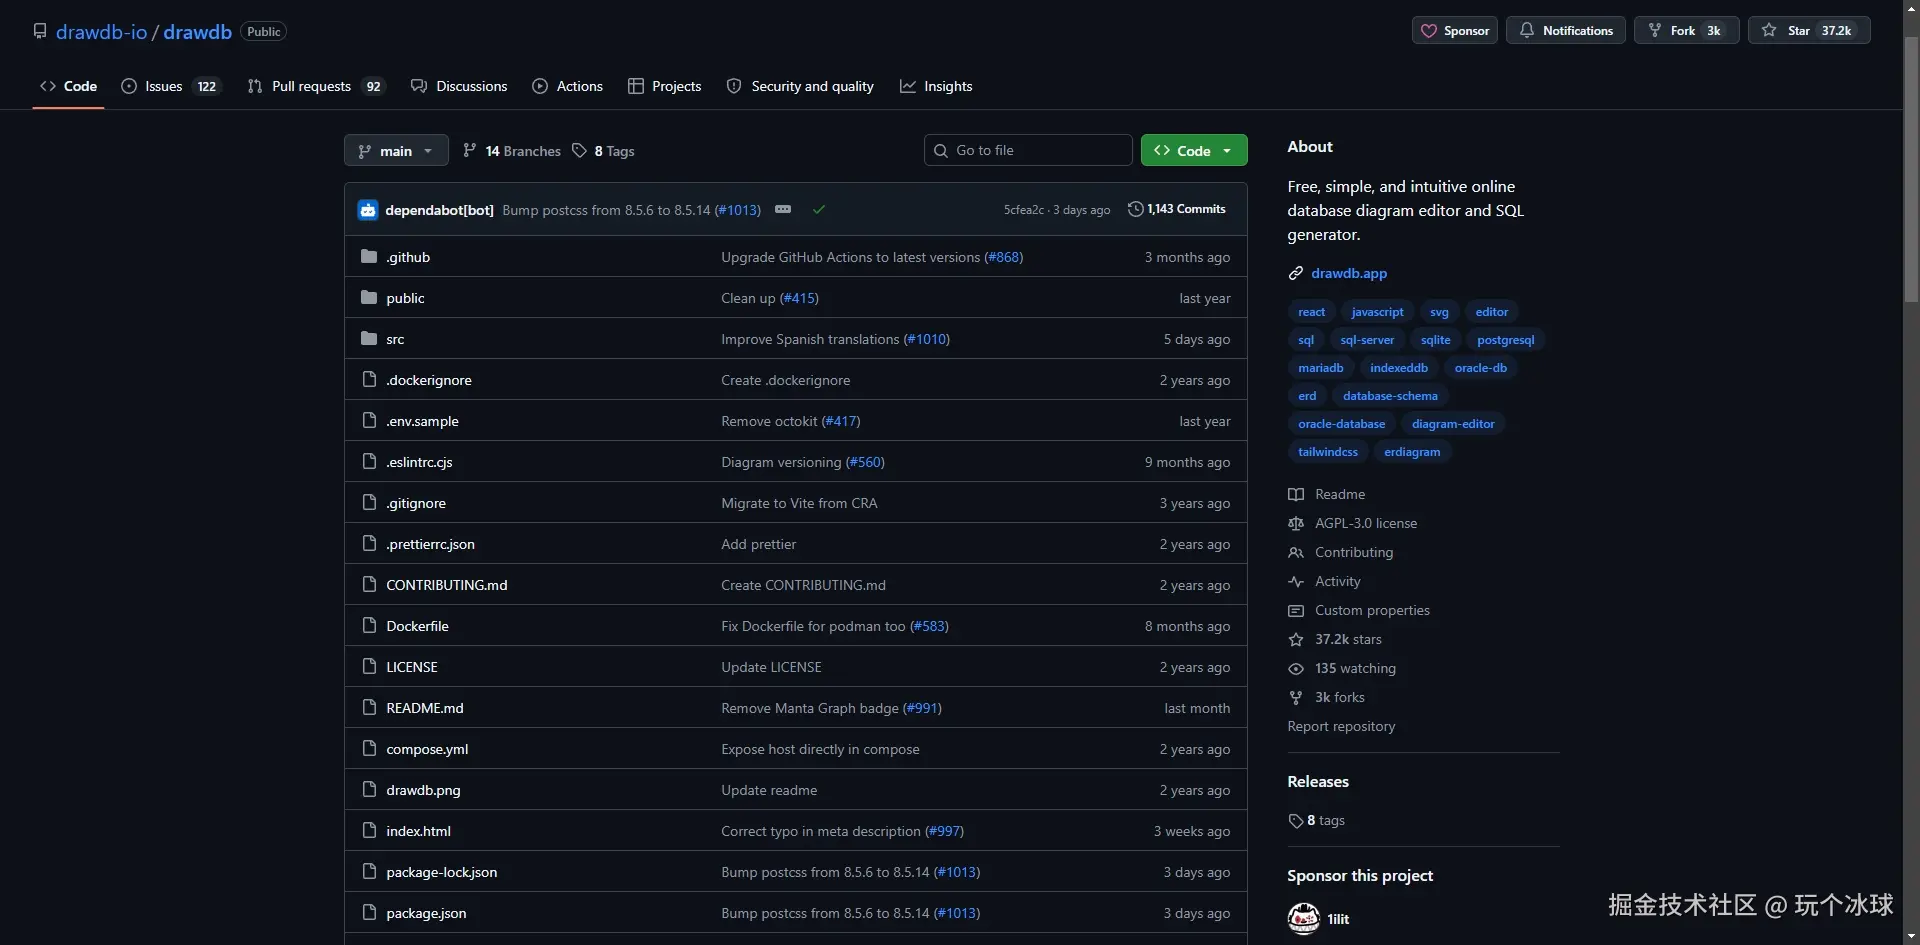1920x945 pixels.
Task: Click the AGPL-3.0 license scale icon
Action: pos(1296,523)
